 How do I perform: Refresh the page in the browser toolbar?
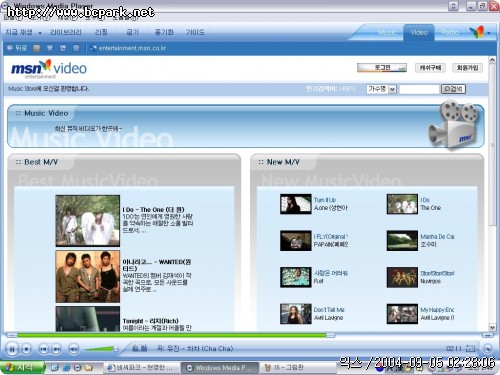point(63,48)
